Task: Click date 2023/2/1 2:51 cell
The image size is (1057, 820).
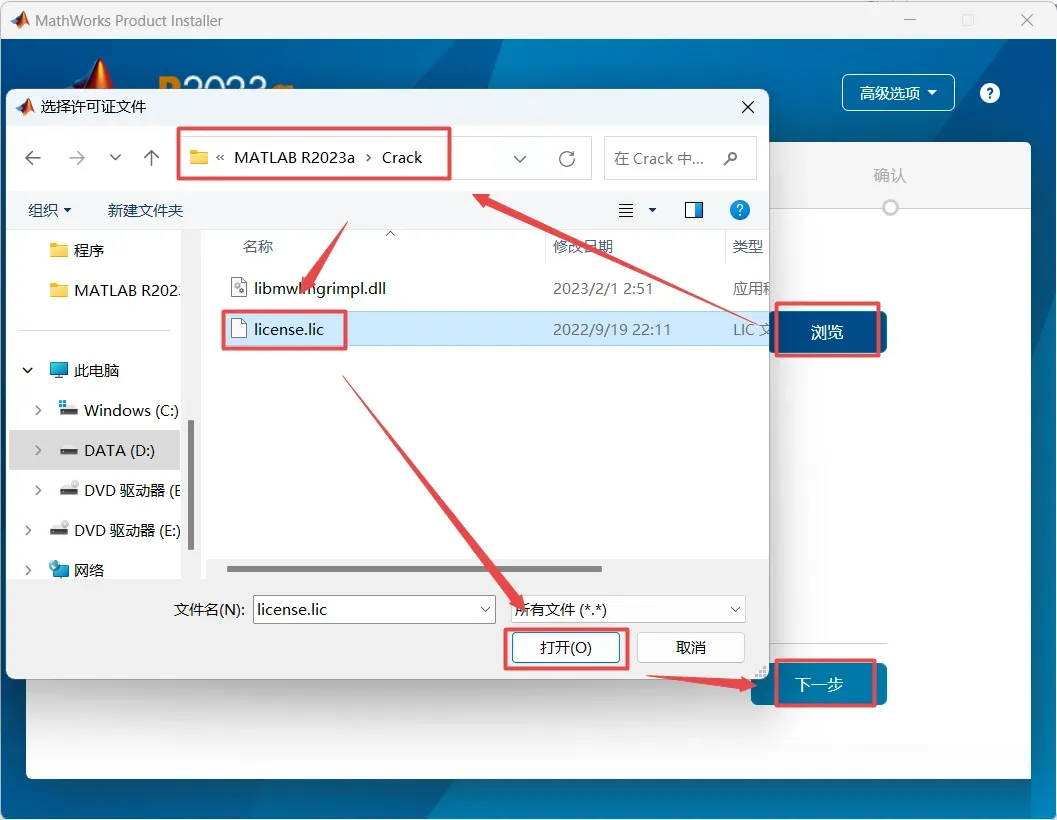Action: click(x=603, y=289)
